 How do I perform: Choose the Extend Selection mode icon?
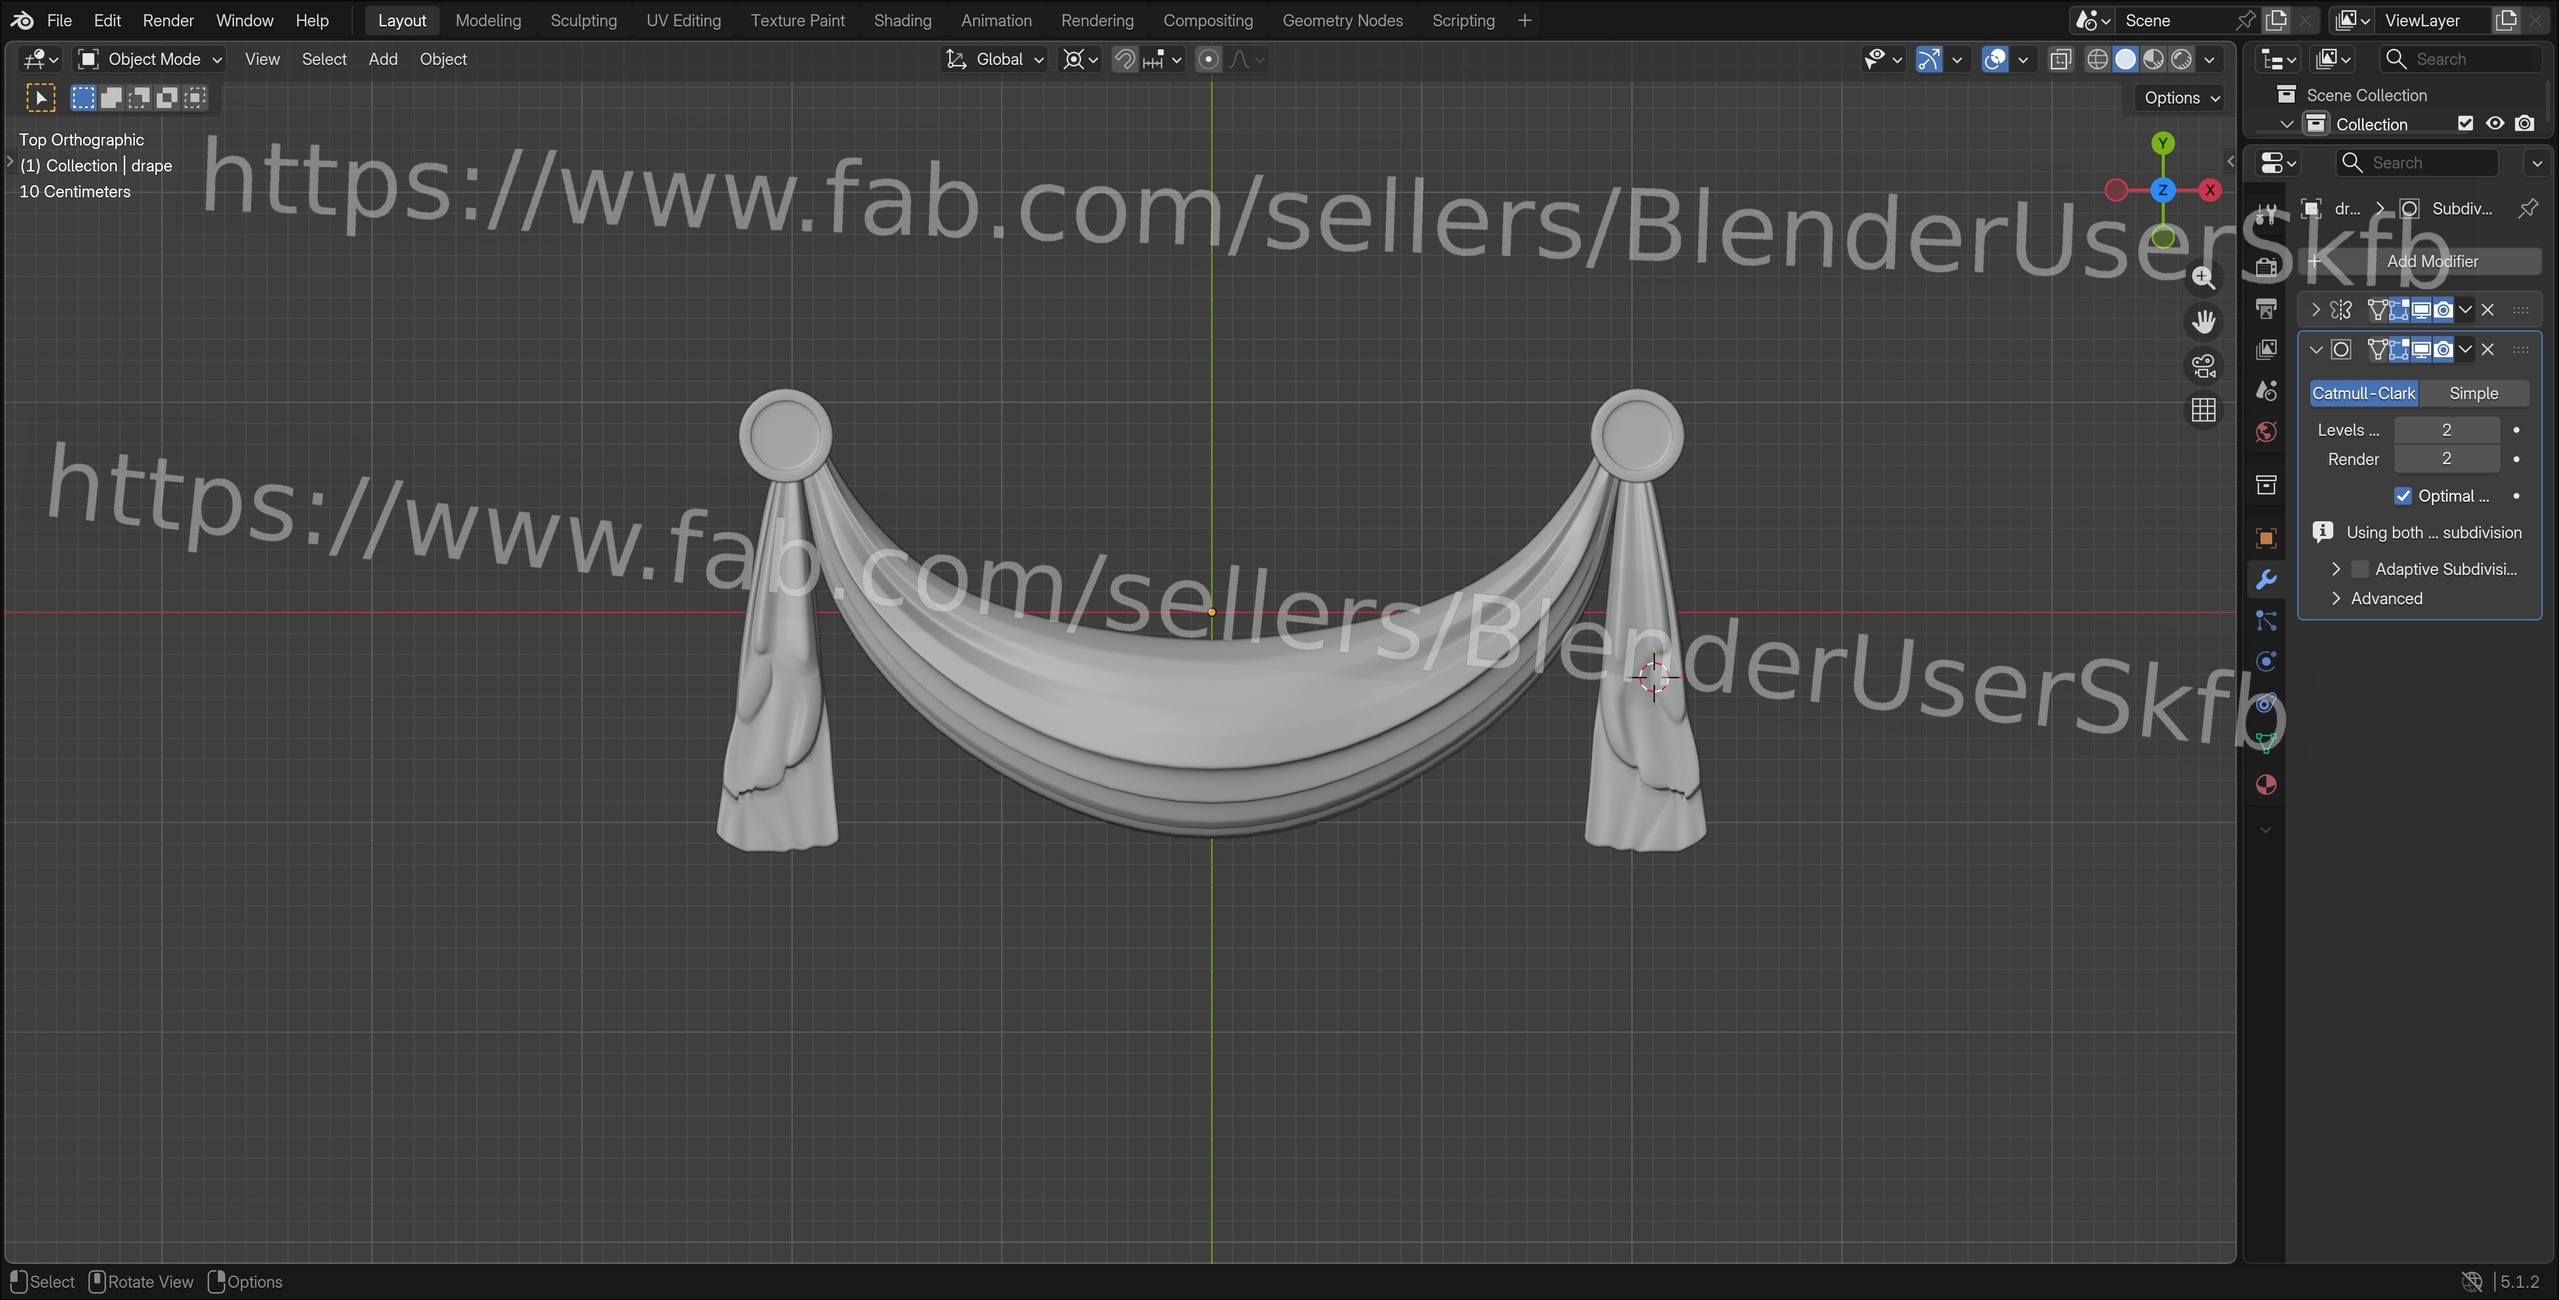111,97
